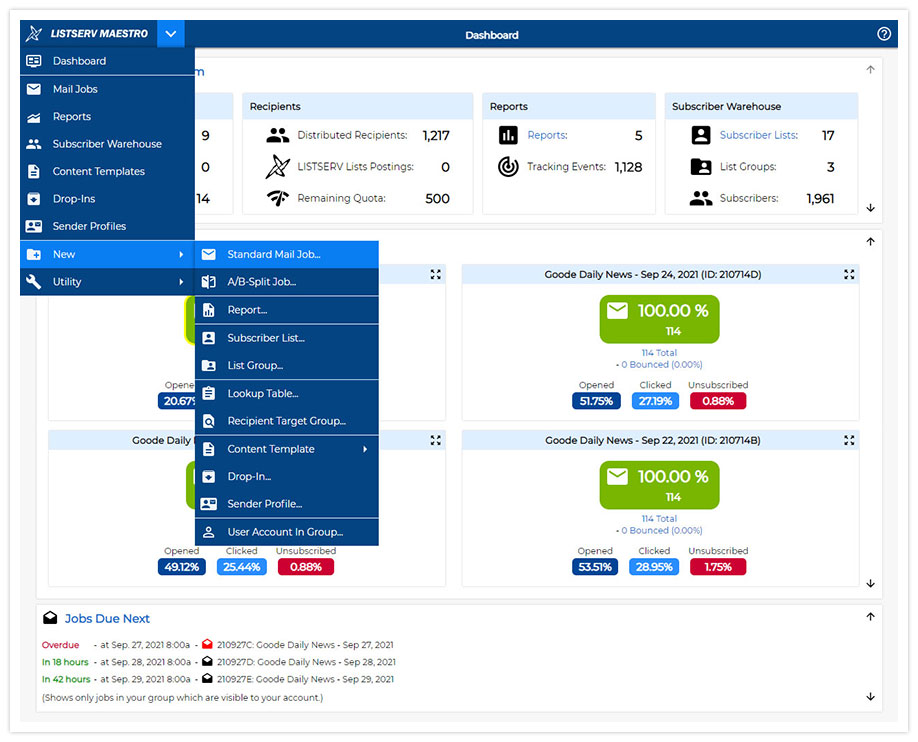Collapse the top overview section up arrow

[x=871, y=70]
